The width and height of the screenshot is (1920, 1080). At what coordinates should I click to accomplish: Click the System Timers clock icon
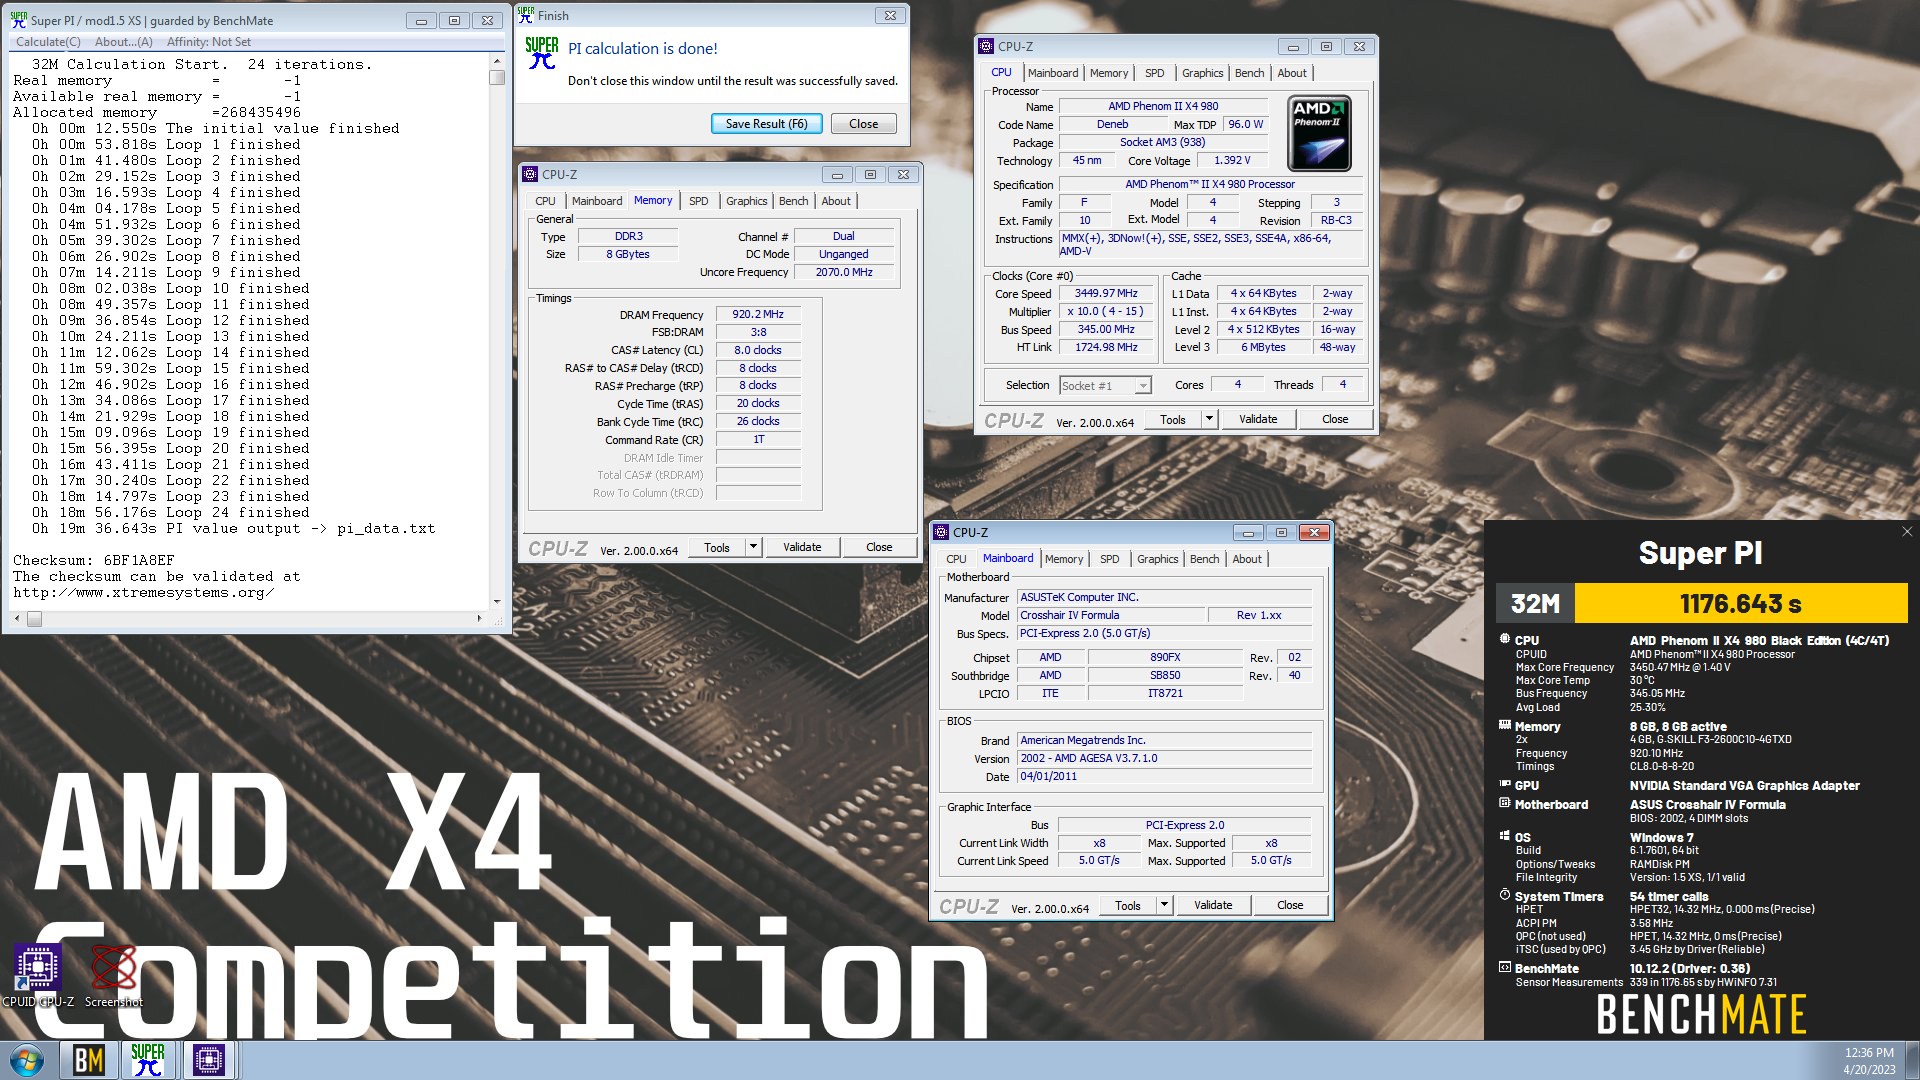1505,895
